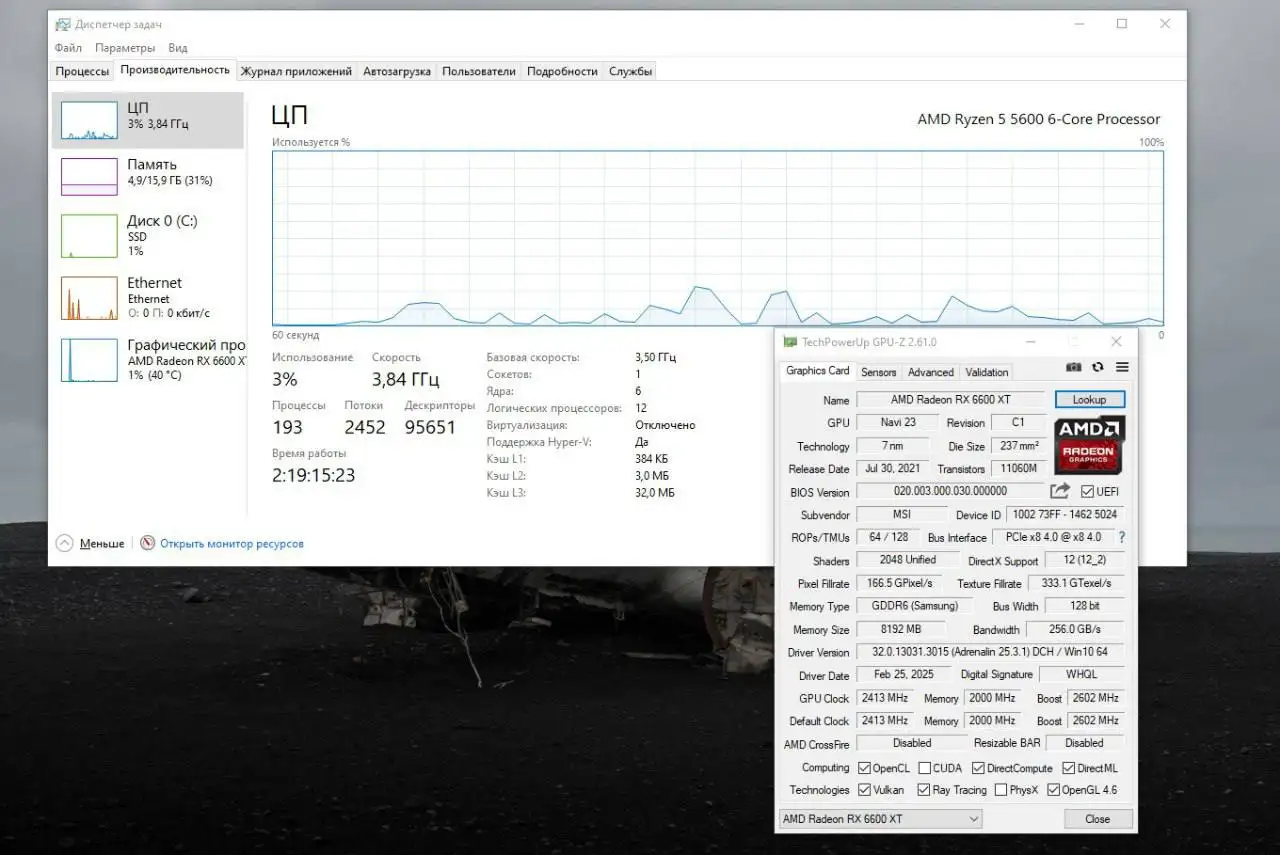Collapse Task Manager with Меньше chevron
This screenshot has width=1280, height=855.
tap(65, 543)
